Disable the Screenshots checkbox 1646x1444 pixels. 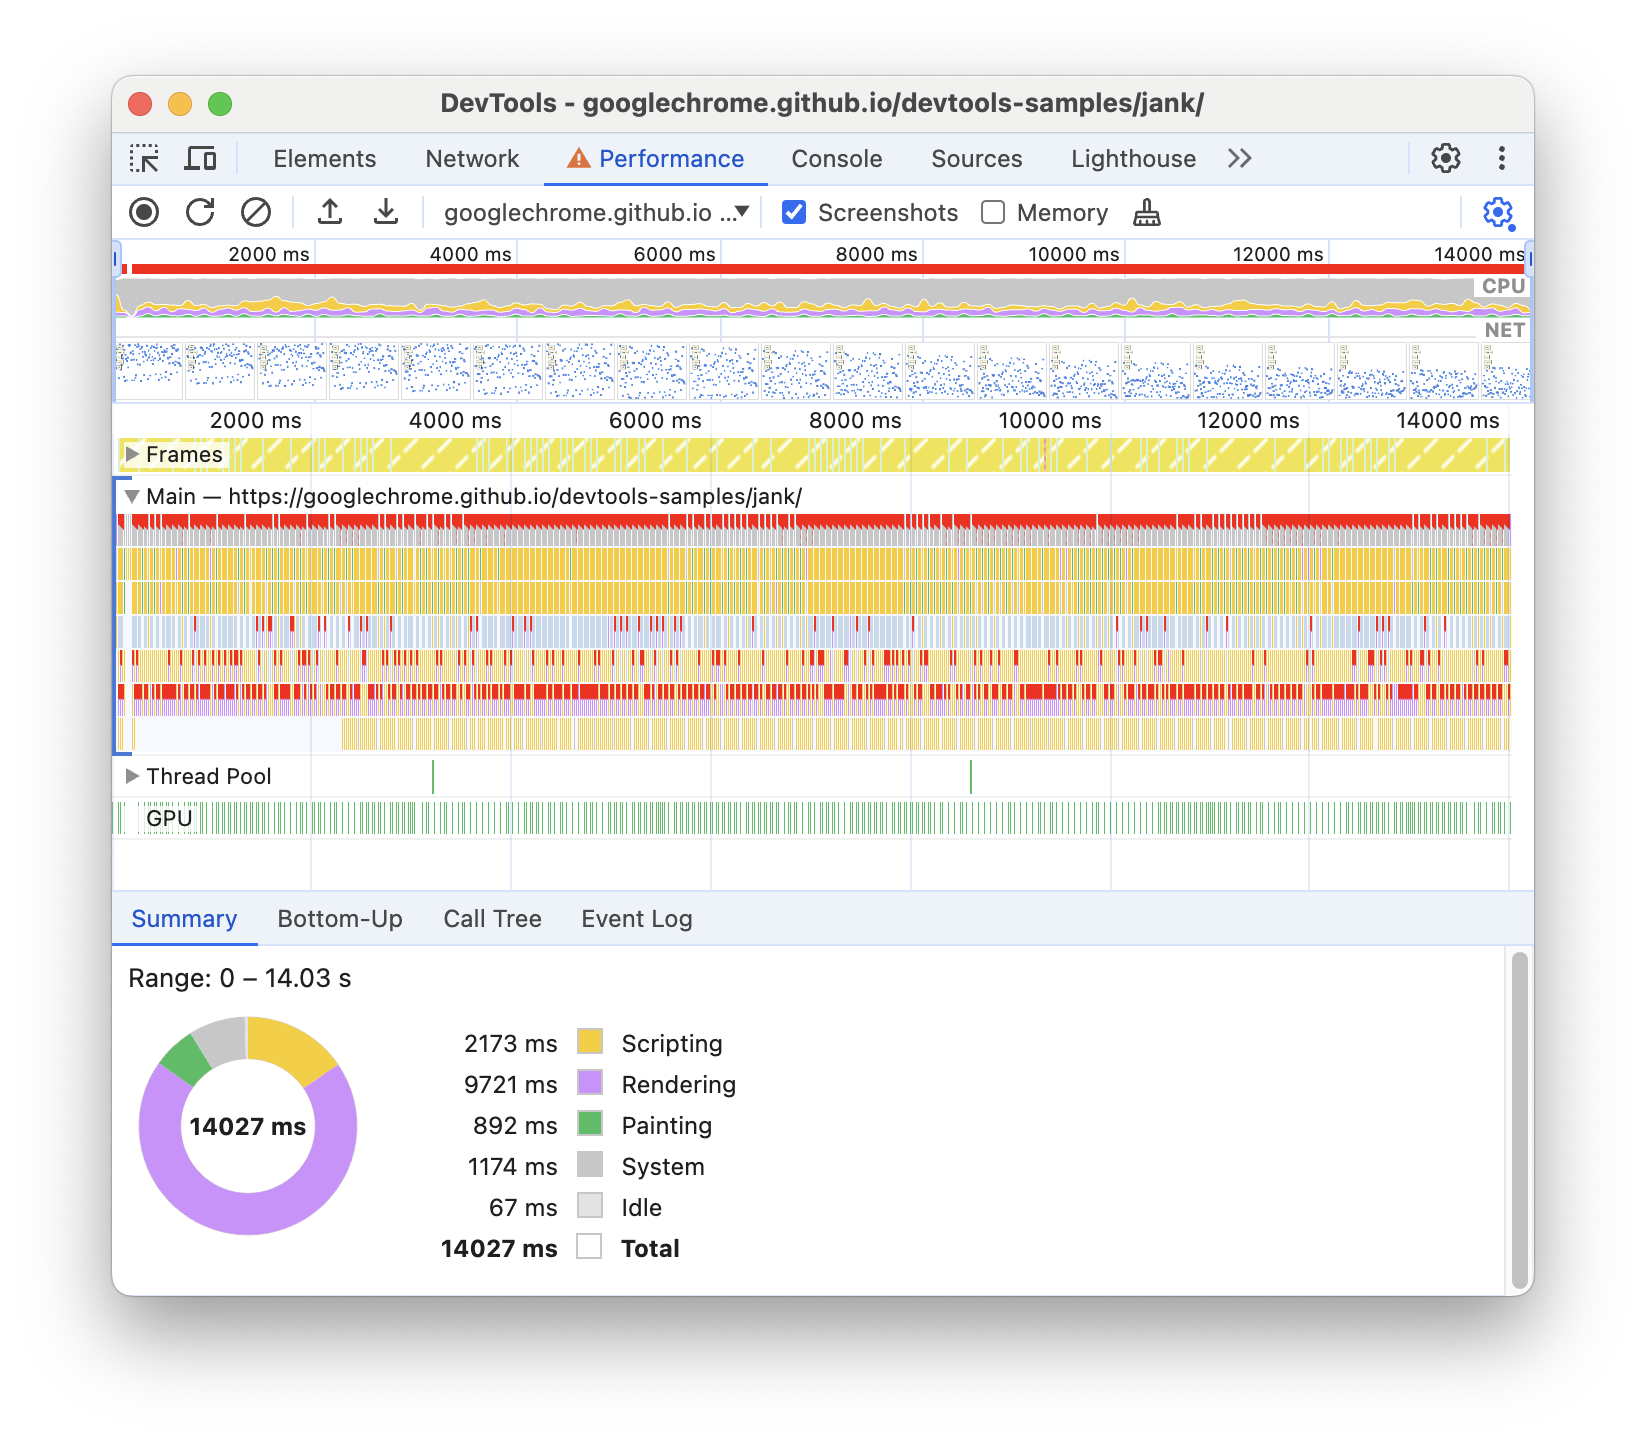[793, 212]
